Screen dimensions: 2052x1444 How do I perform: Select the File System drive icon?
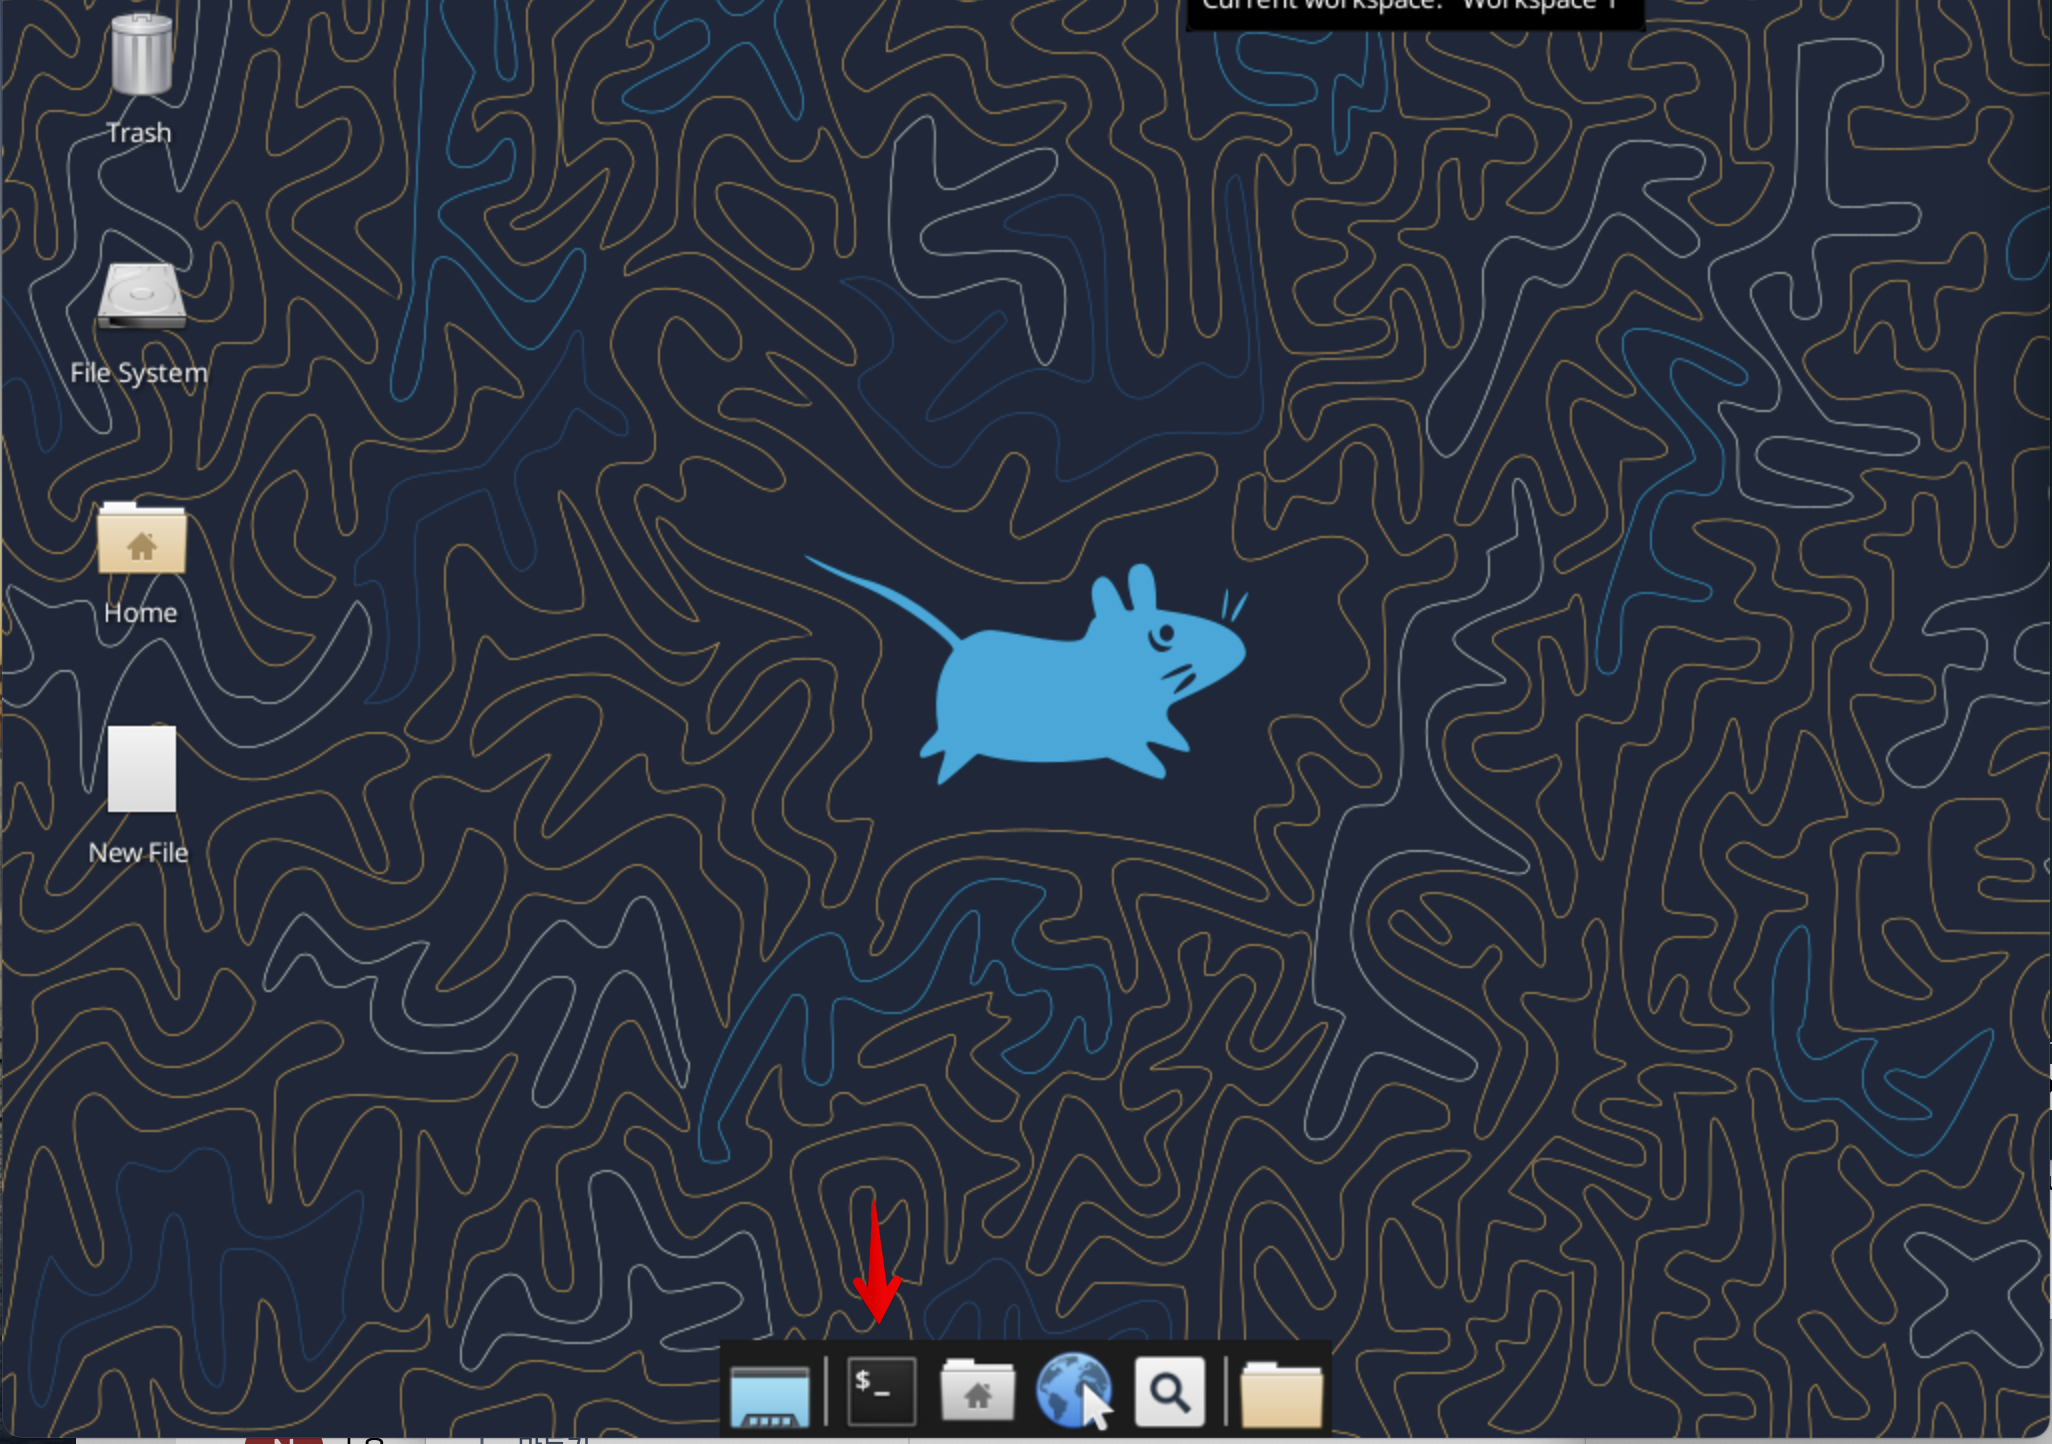click(141, 296)
